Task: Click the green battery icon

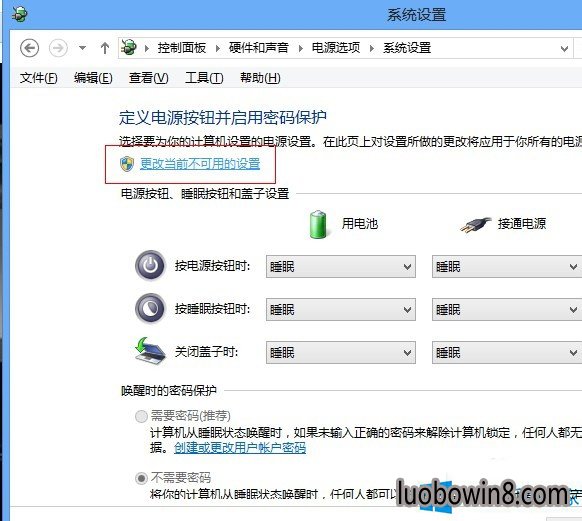Action: 318,224
